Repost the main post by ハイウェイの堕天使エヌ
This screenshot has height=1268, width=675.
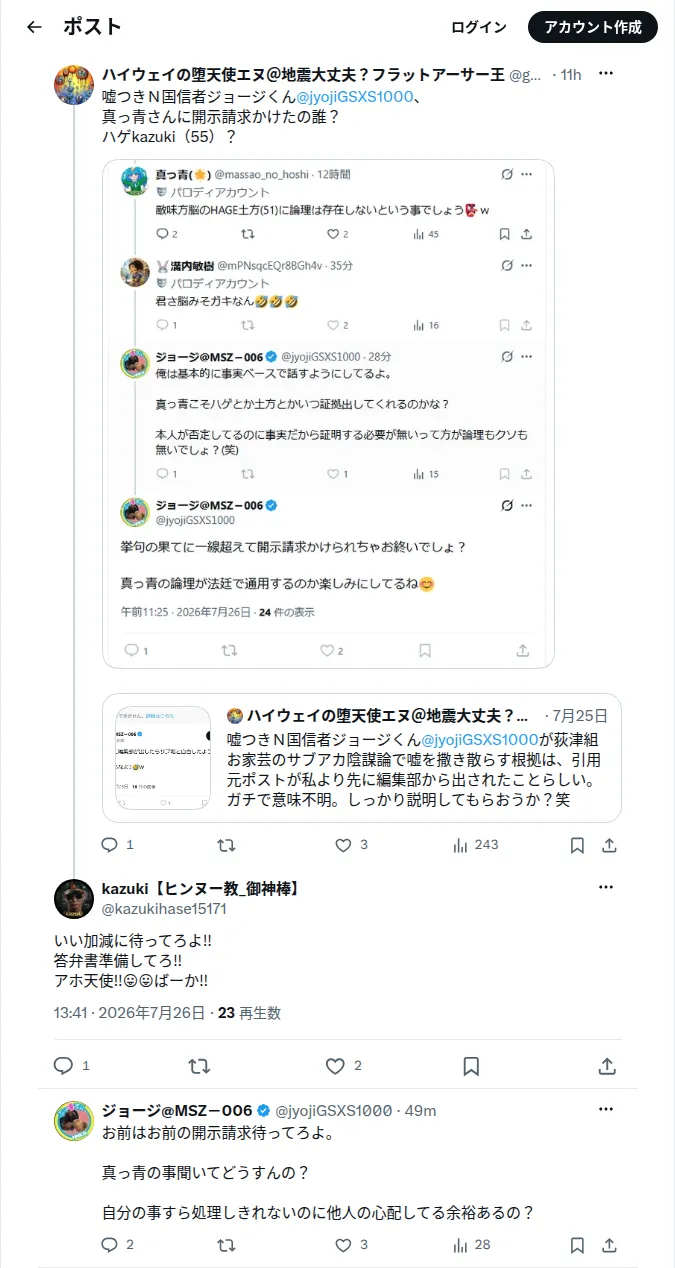(227, 845)
